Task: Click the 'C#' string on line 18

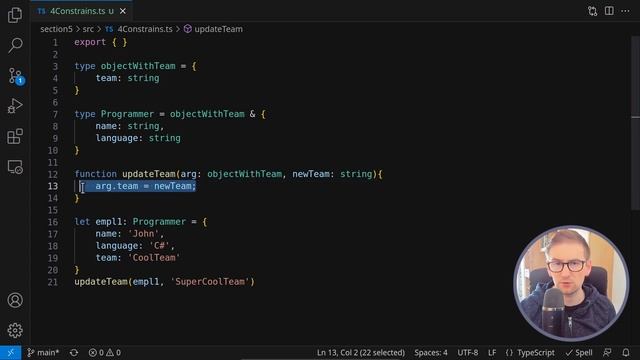Action: 159,246
